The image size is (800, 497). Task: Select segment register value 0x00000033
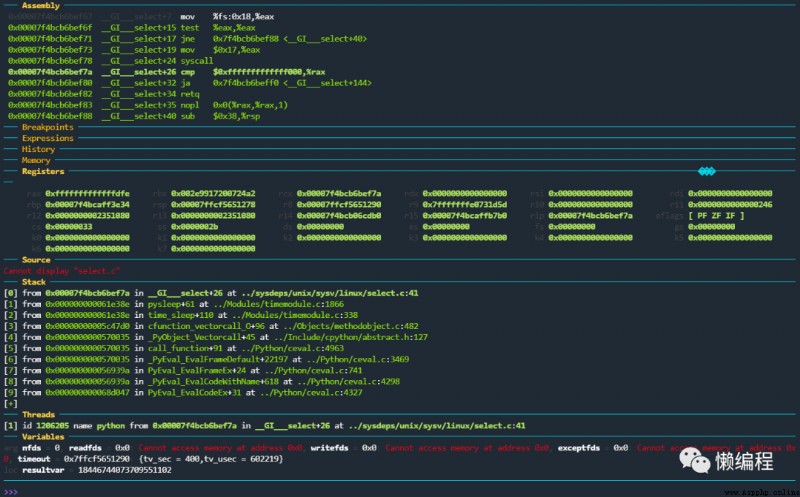click(x=69, y=227)
